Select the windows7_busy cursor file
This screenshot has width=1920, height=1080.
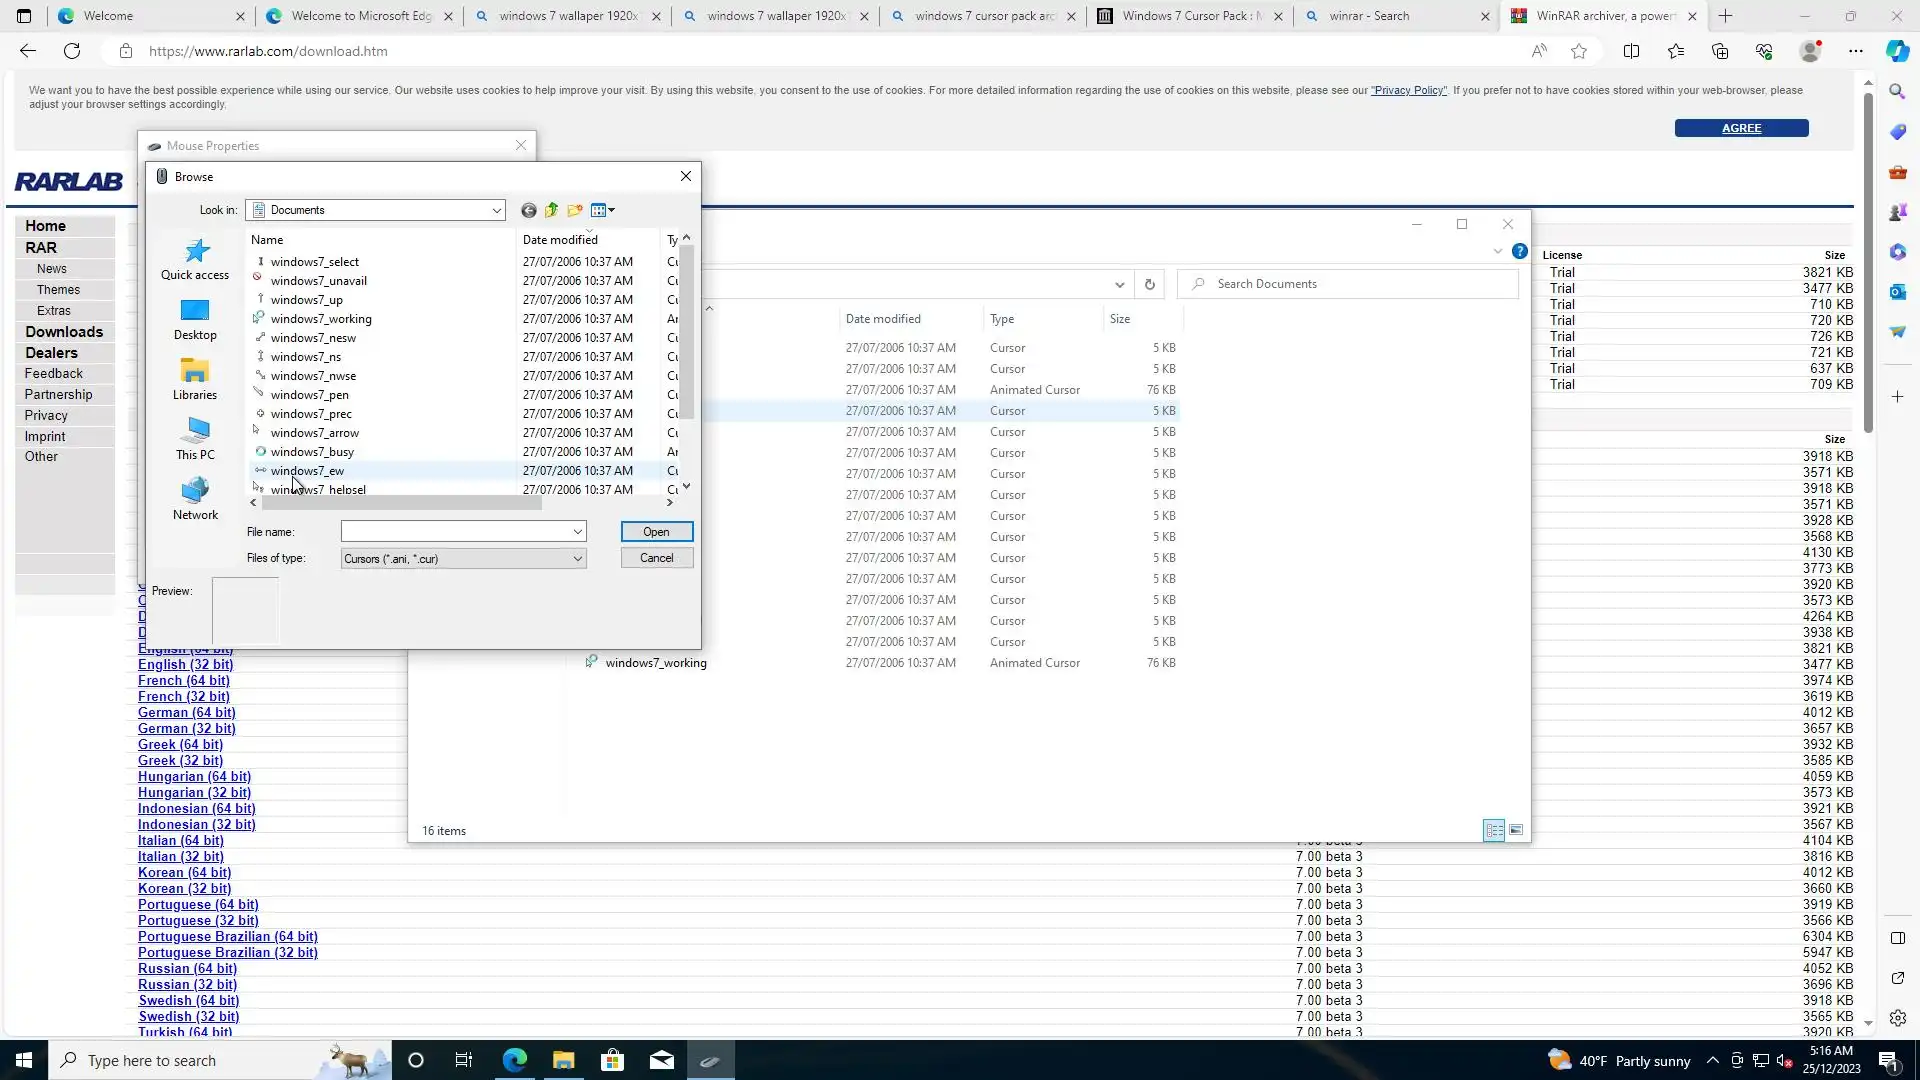click(x=312, y=452)
